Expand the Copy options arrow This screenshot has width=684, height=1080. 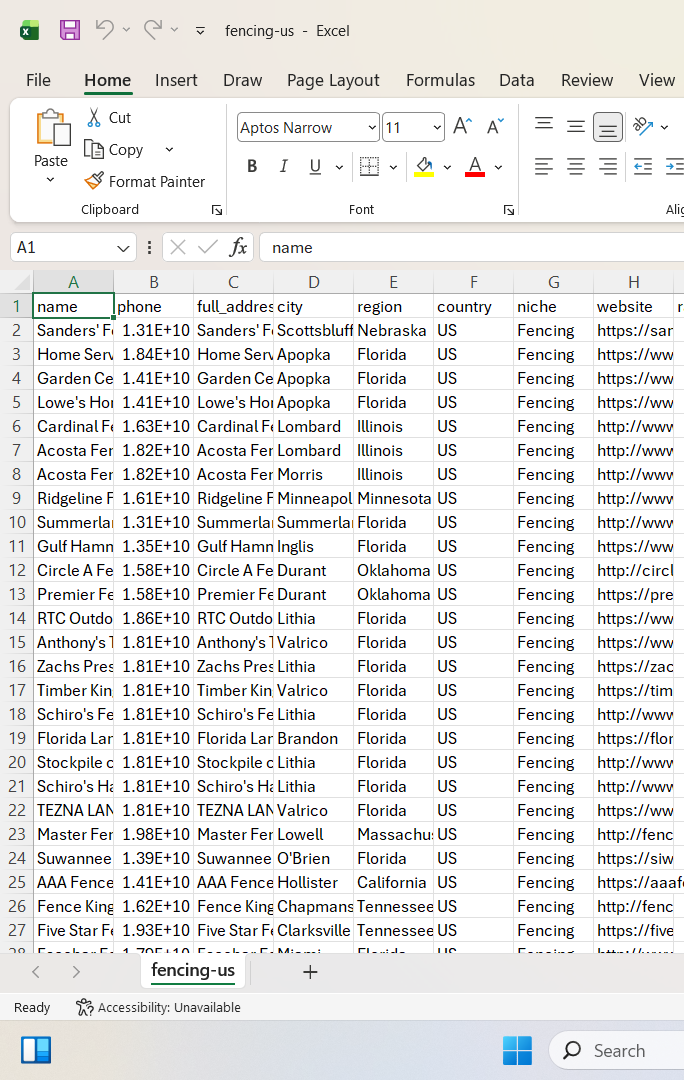tap(169, 149)
